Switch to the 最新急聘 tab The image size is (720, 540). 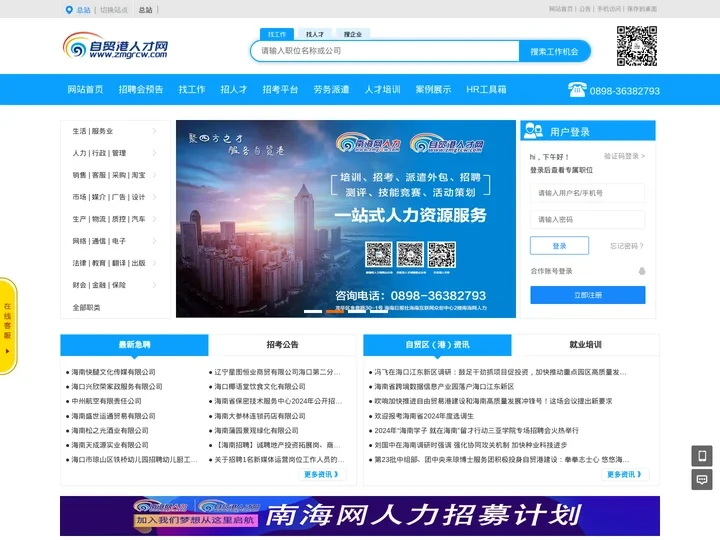click(135, 345)
